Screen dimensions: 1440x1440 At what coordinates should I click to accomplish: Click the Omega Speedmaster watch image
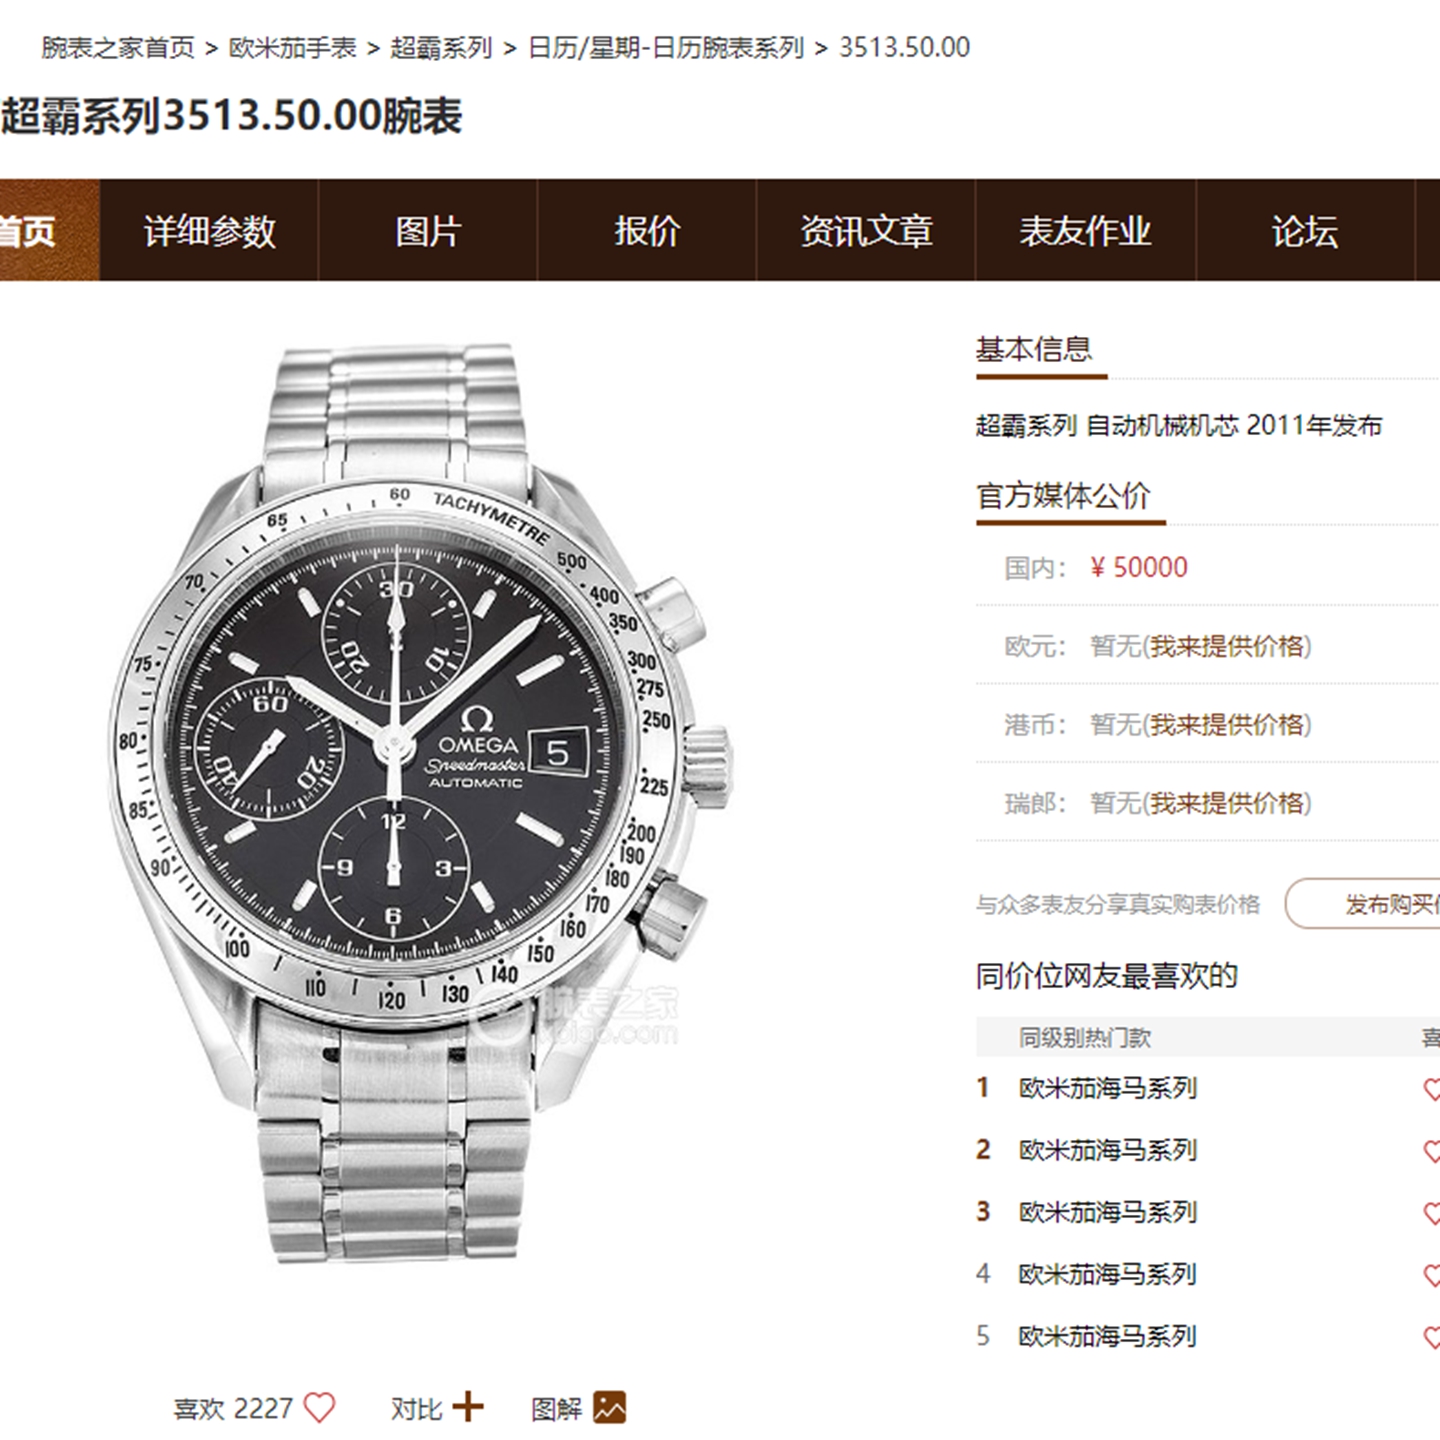420,800
